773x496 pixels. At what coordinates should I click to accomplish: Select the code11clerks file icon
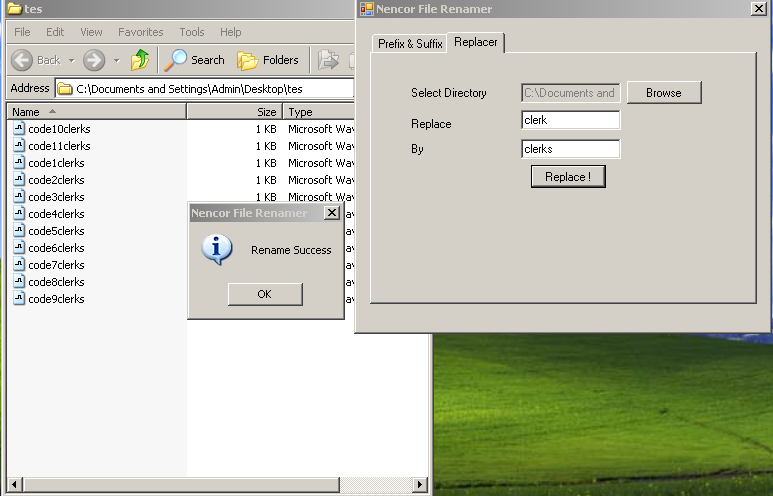19,145
